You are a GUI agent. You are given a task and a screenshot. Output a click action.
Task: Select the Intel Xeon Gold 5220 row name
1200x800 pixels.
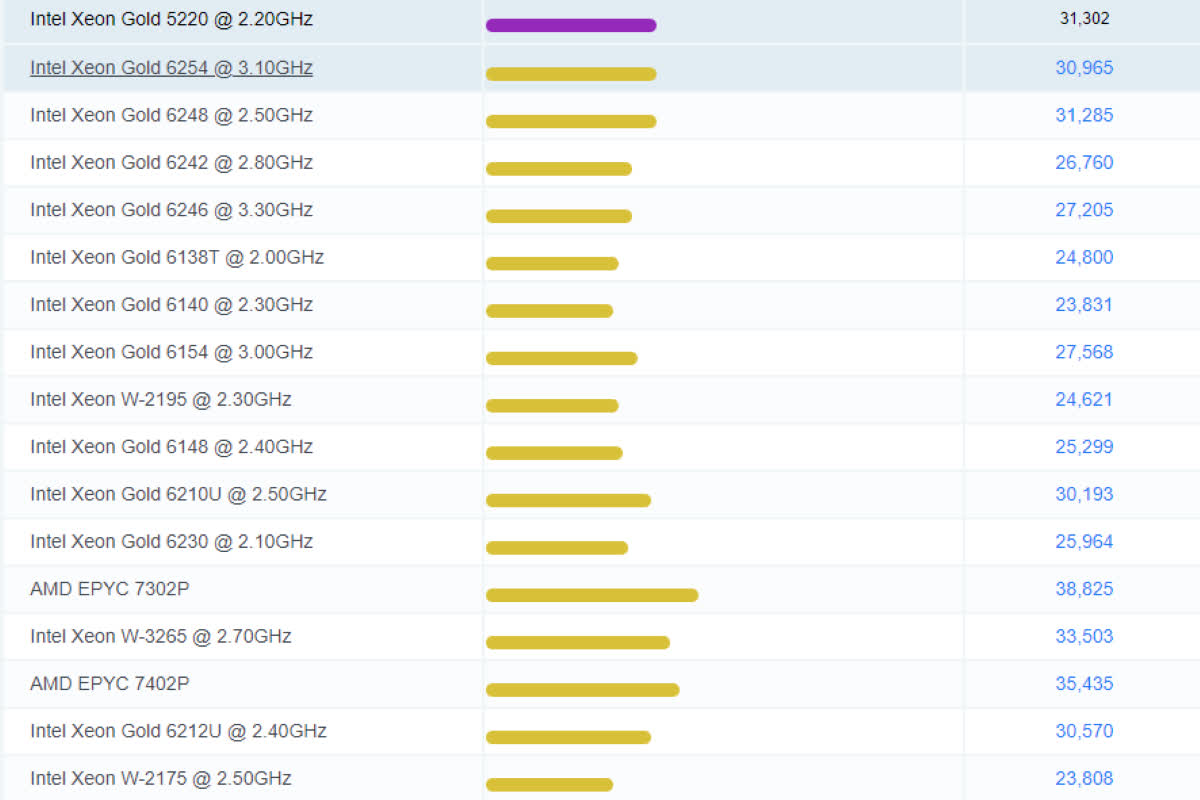[171, 19]
